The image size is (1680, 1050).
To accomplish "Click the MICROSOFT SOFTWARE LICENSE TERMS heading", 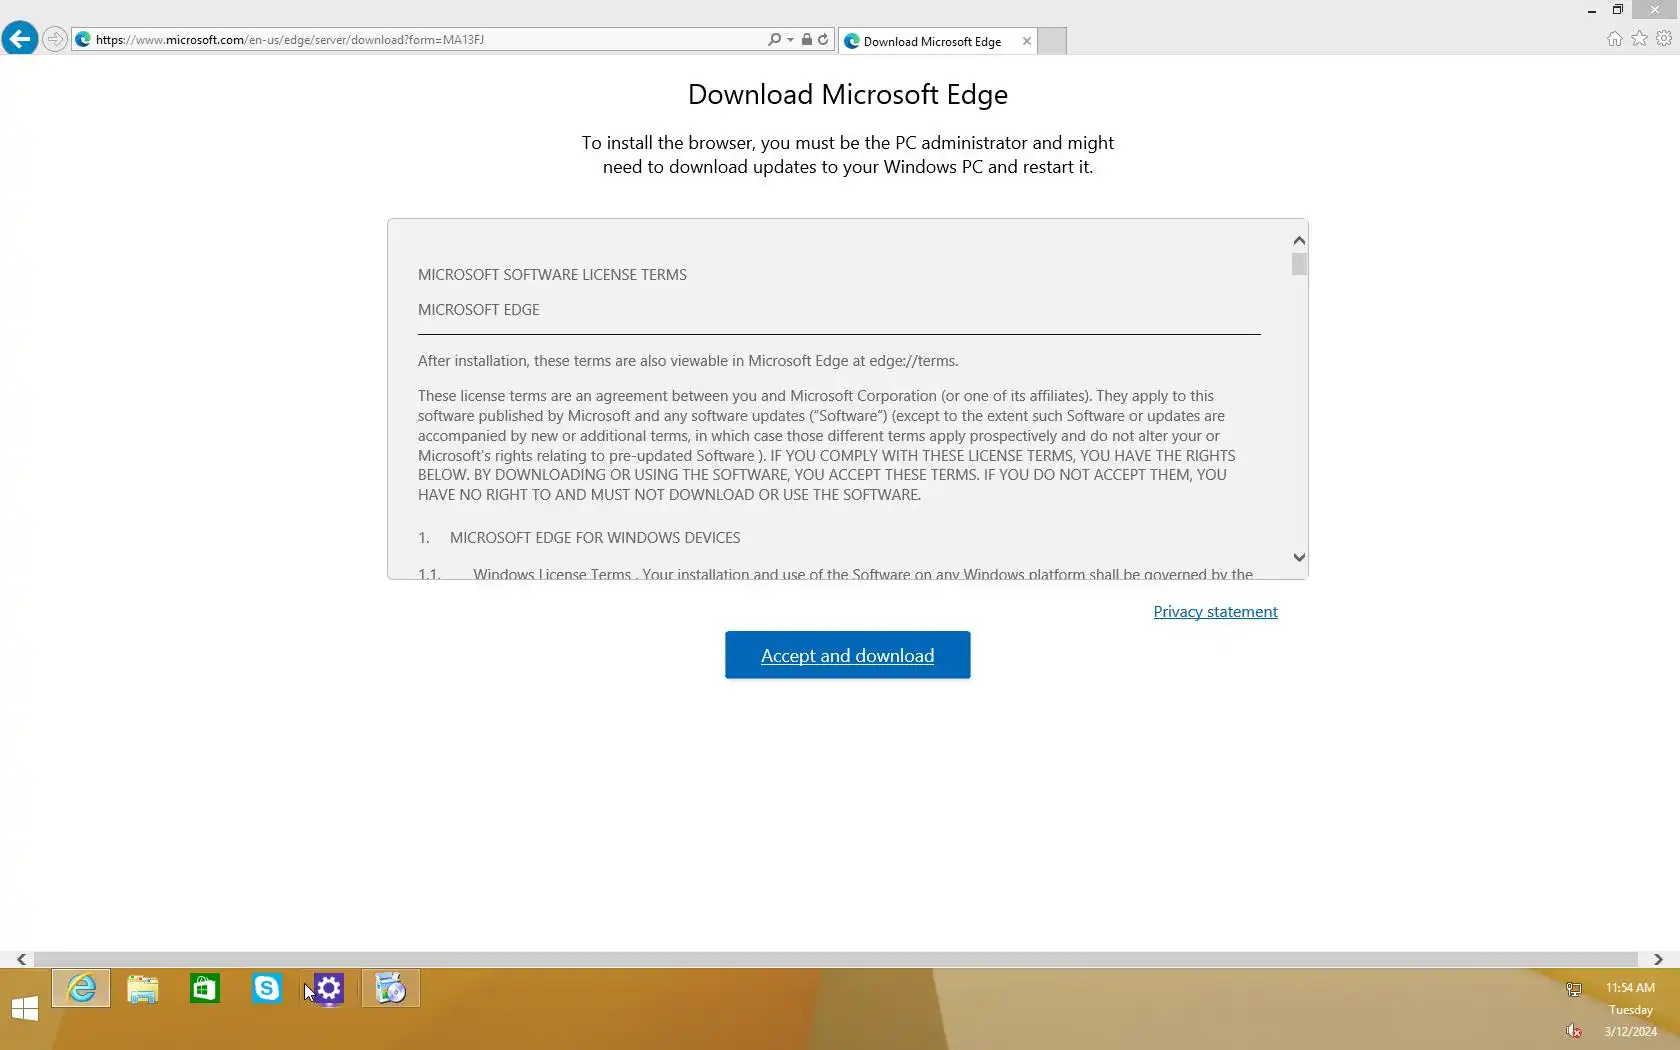I will 552,275.
